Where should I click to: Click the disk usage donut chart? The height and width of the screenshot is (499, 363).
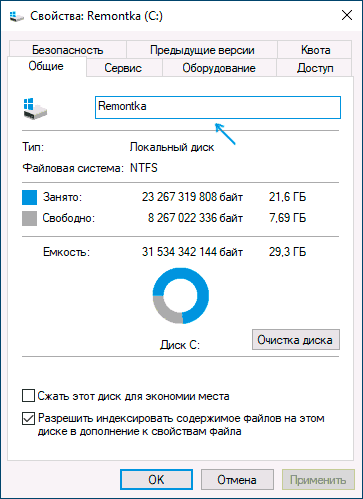point(181,296)
